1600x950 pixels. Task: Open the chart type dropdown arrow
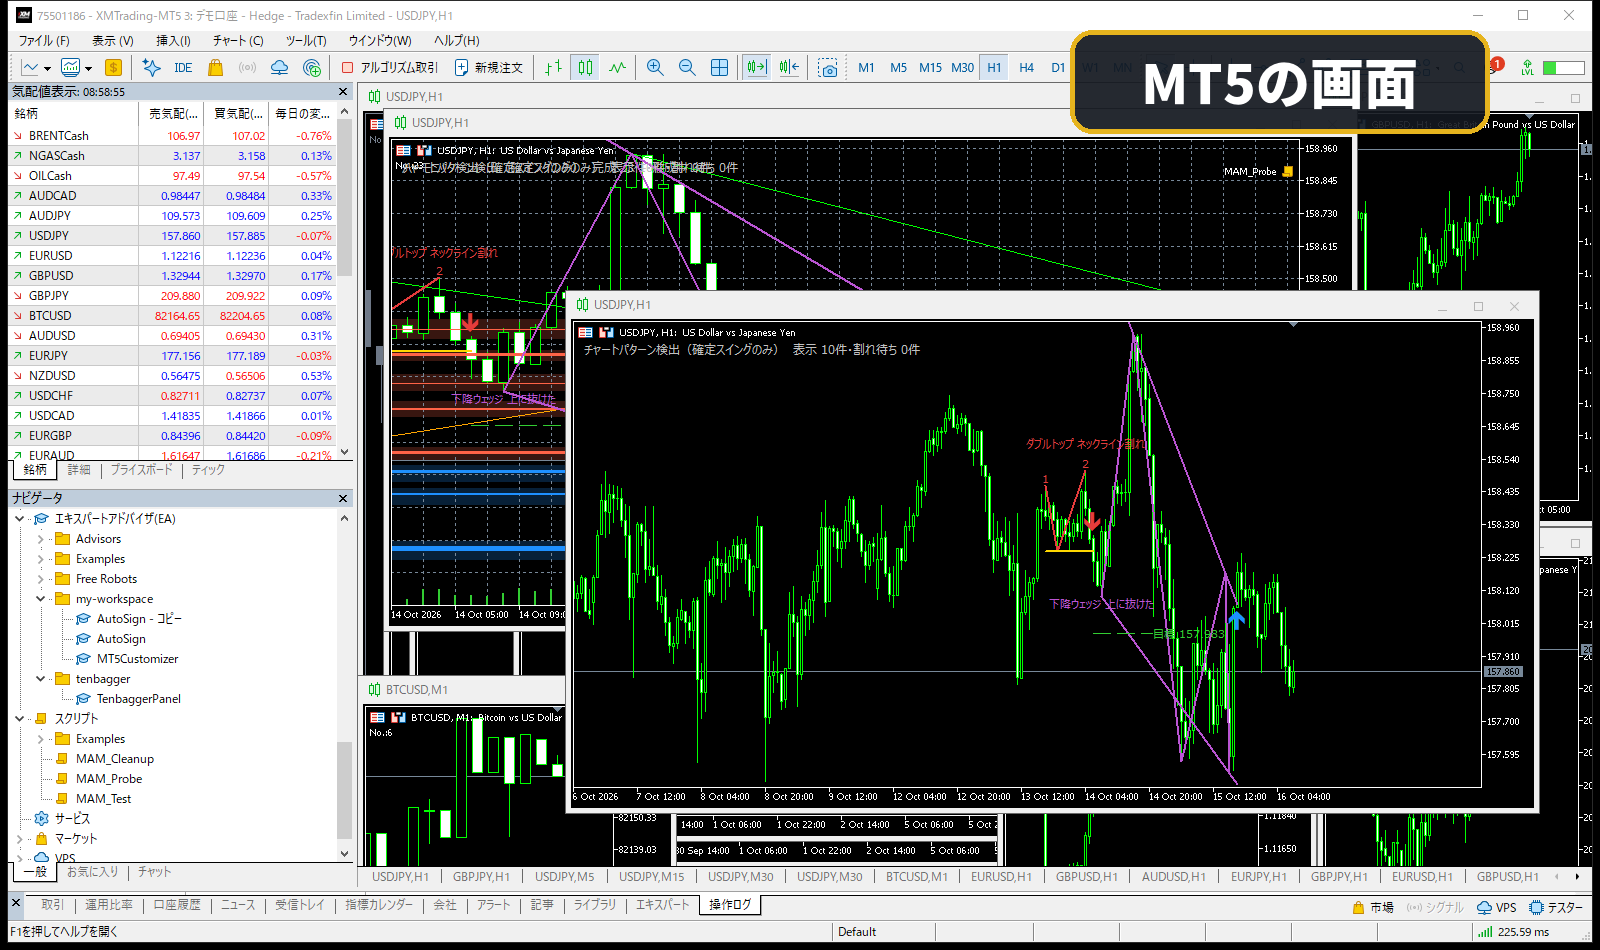[x=47, y=69]
